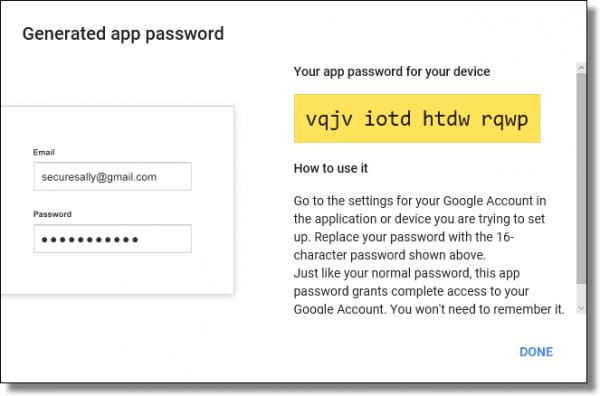The image size is (600, 396).
Task: Click the 'Just like your normal password' paragraph
Action: 429,291
